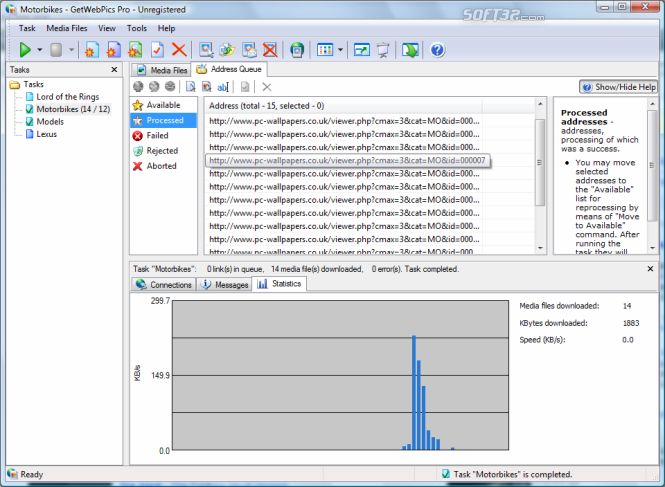Screen dimensions: 665x487
Task: Select the Address Queue tab
Action: (x=229, y=69)
